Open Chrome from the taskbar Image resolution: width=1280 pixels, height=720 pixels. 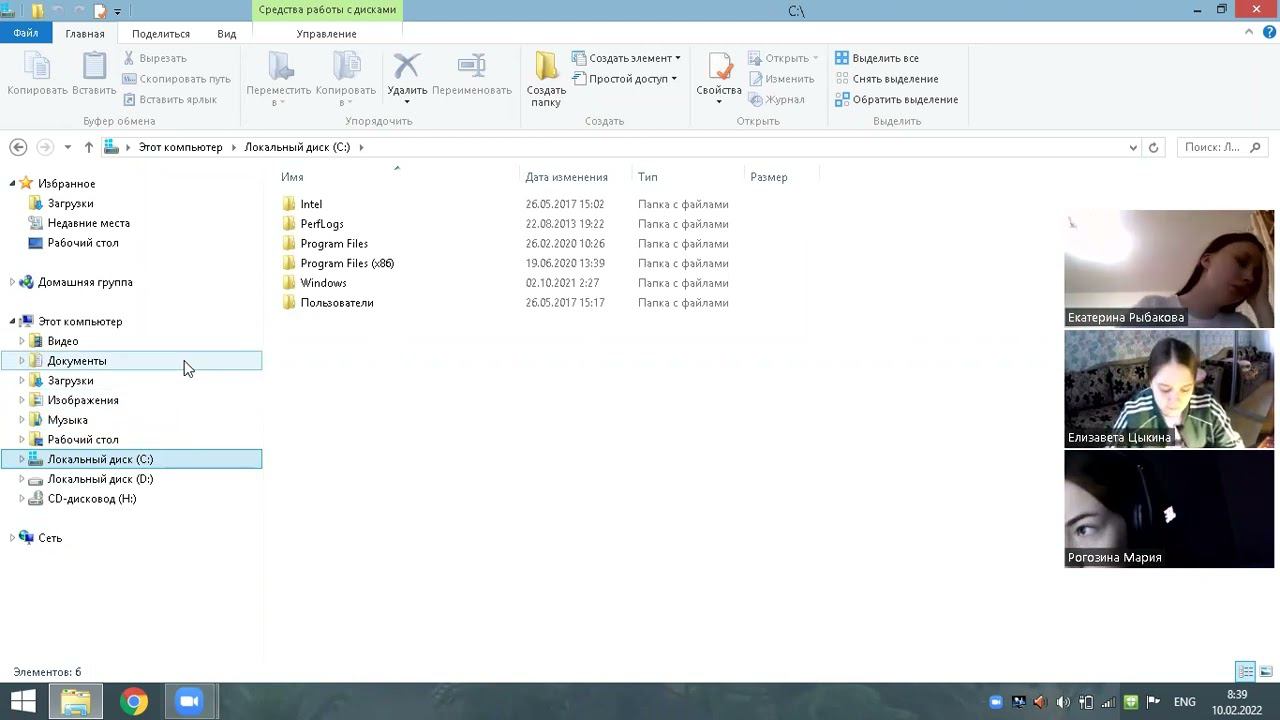133,701
